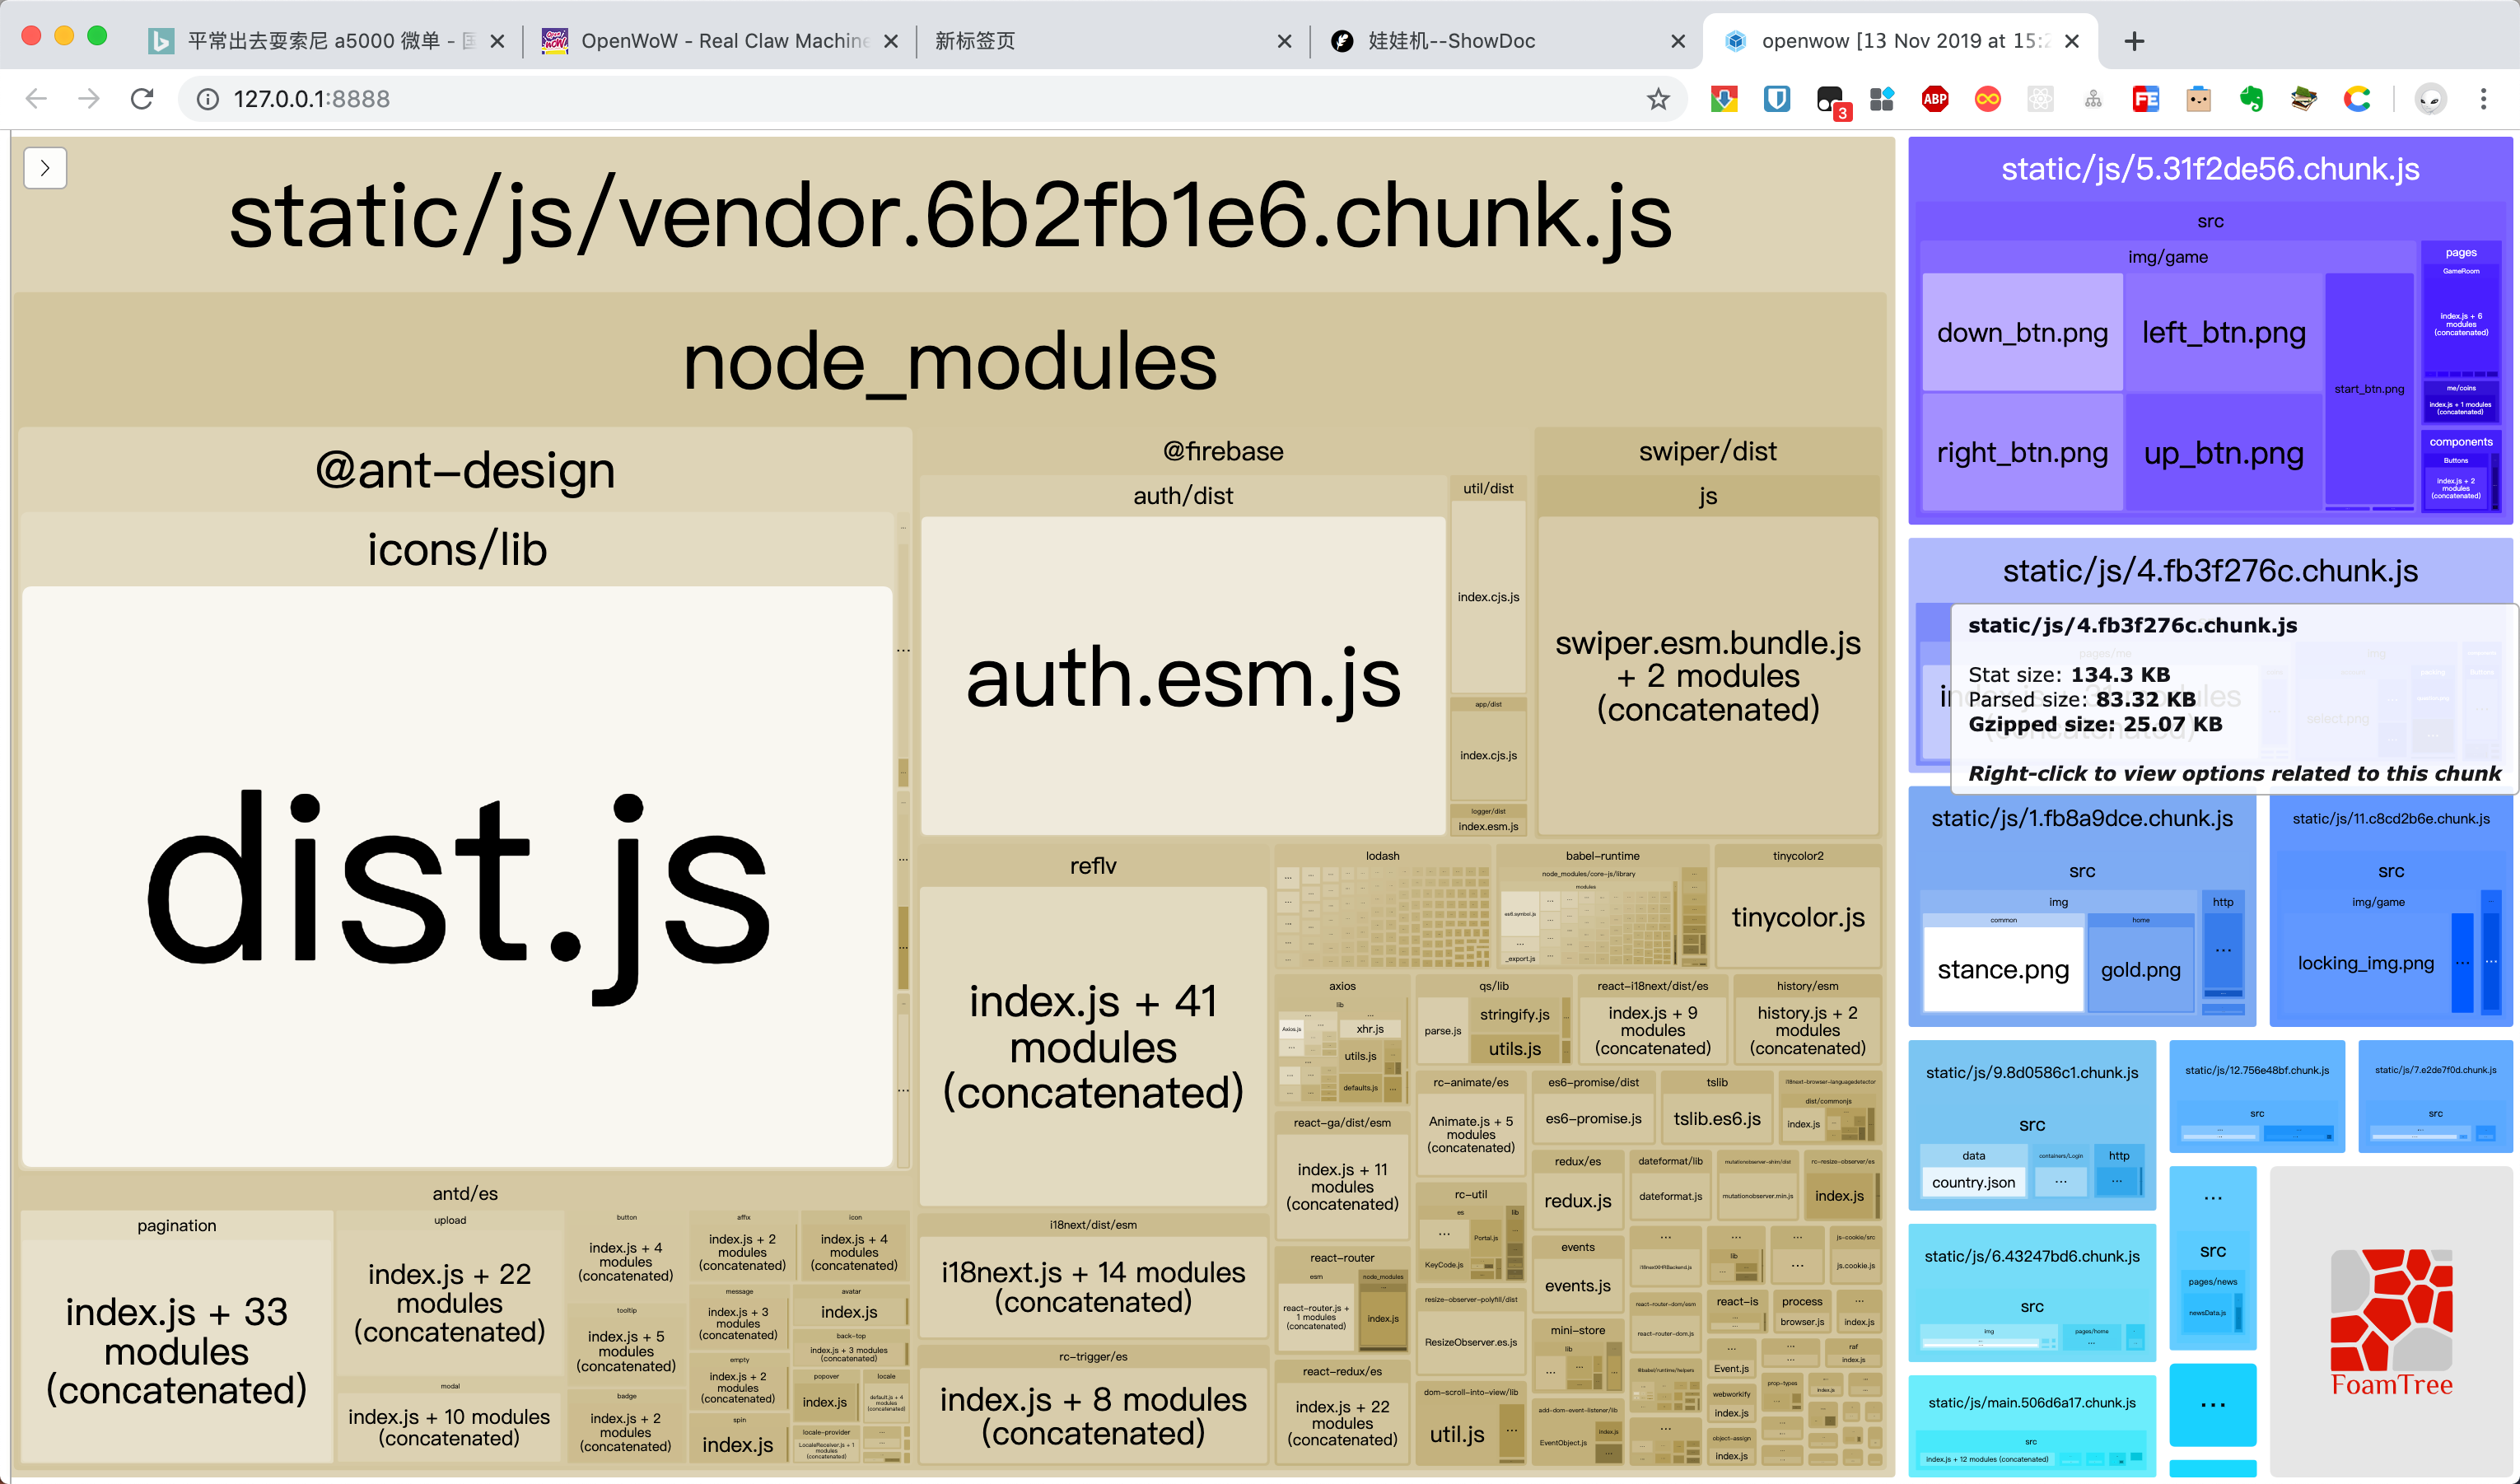The image size is (2520, 1484).
Task: Click the Bitwarden shield extension icon
Action: tap(1777, 99)
